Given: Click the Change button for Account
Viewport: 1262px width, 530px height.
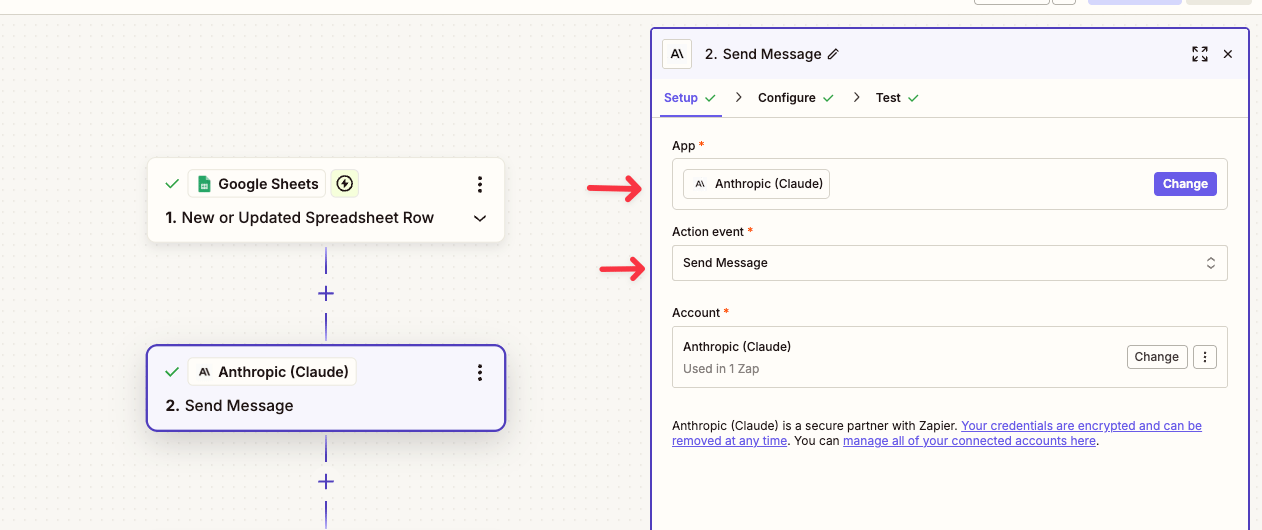Looking at the screenshot, I should point(1157,357).
